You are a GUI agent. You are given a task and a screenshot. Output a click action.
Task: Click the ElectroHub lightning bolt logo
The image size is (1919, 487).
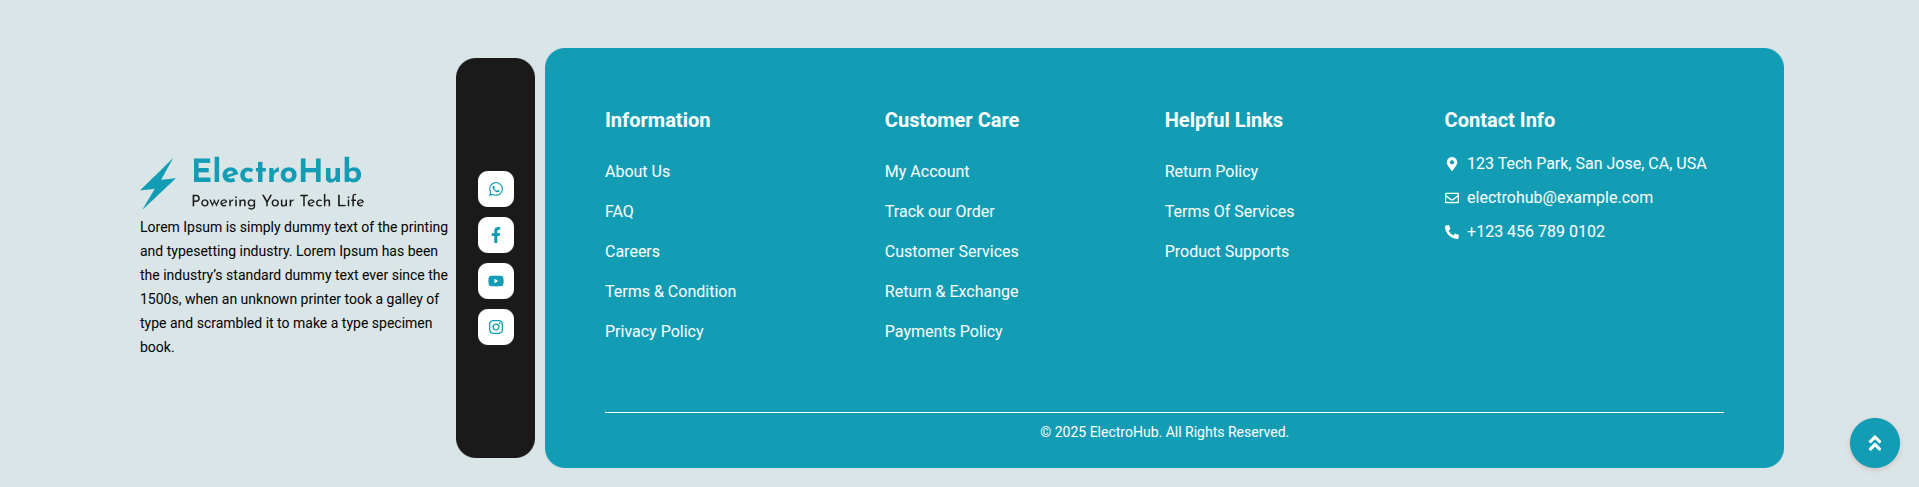158,183
